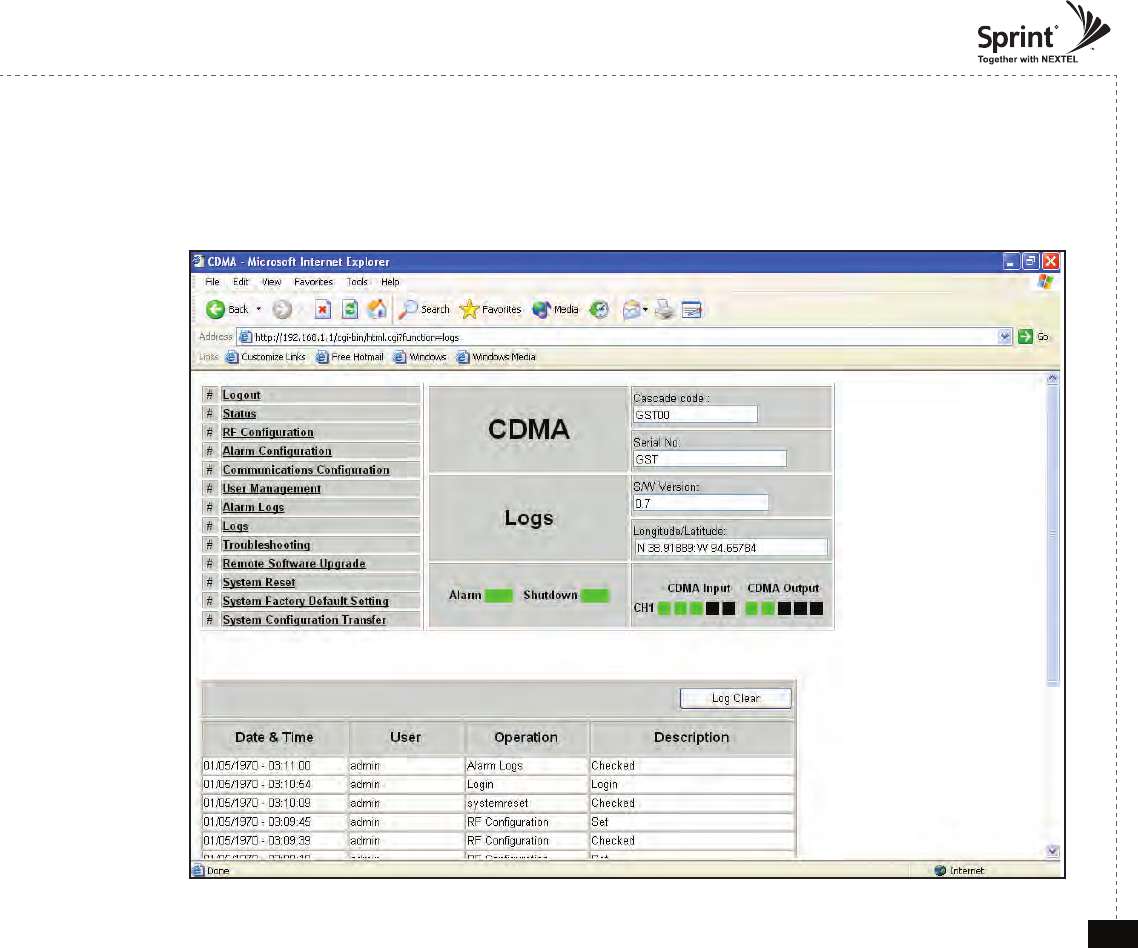
Task: Click the Cascade code input field
Action: [695, 415]
